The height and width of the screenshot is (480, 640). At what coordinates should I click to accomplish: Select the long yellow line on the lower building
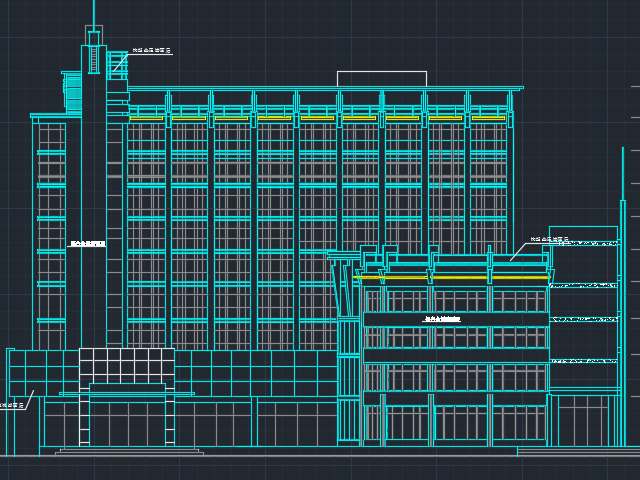coord(452,277)
